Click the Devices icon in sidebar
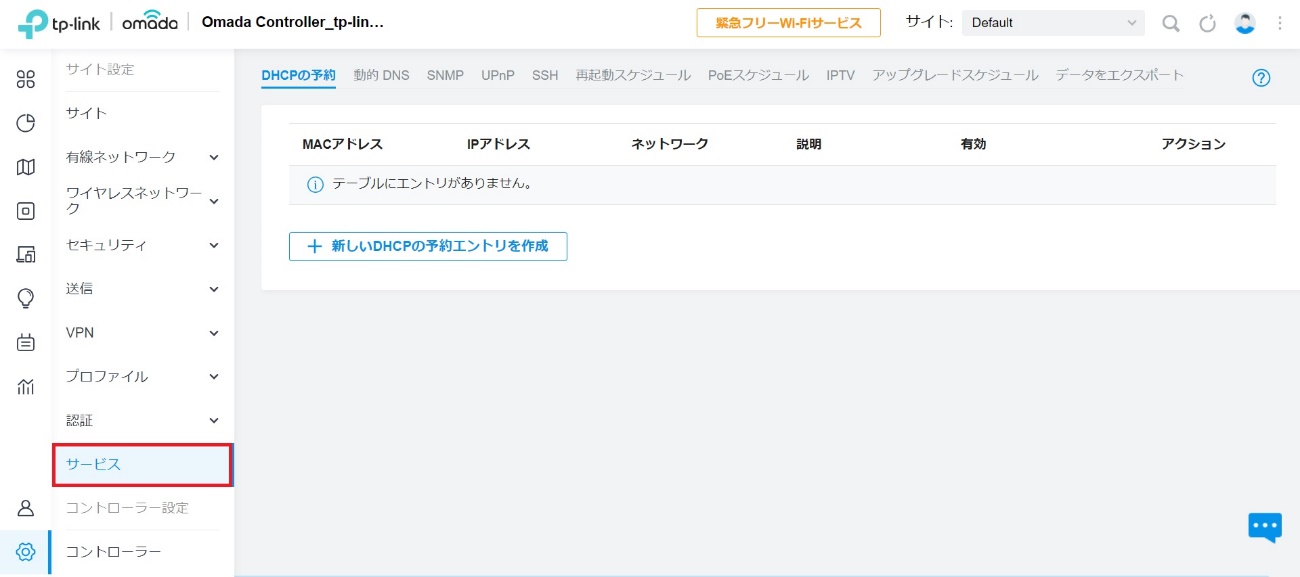Screen dimensions: 1300x577 pos(26,211)
